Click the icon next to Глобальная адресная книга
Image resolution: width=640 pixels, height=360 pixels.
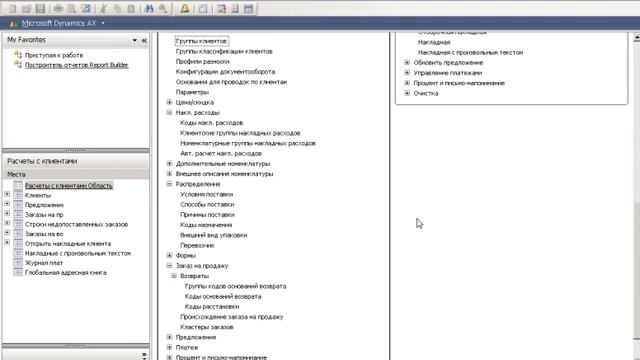click(18, 273)
